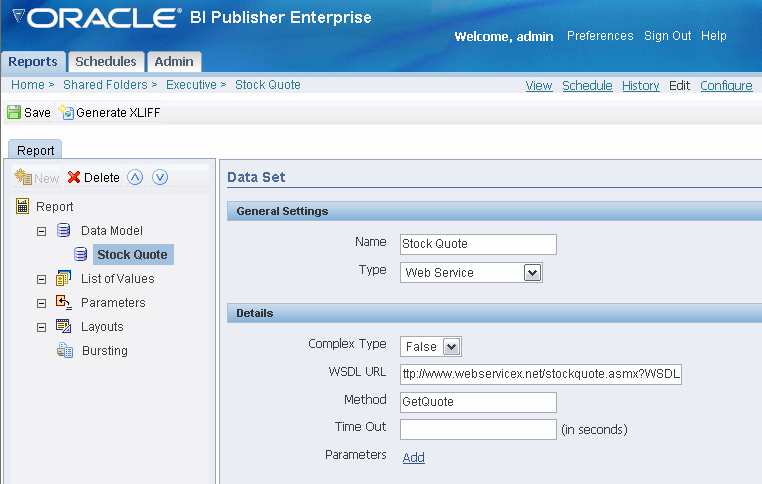Viewport: 762px width, 484px height.
Task: Select the Report panel tab
Action: pyautogui.click(x=35, y=150)
